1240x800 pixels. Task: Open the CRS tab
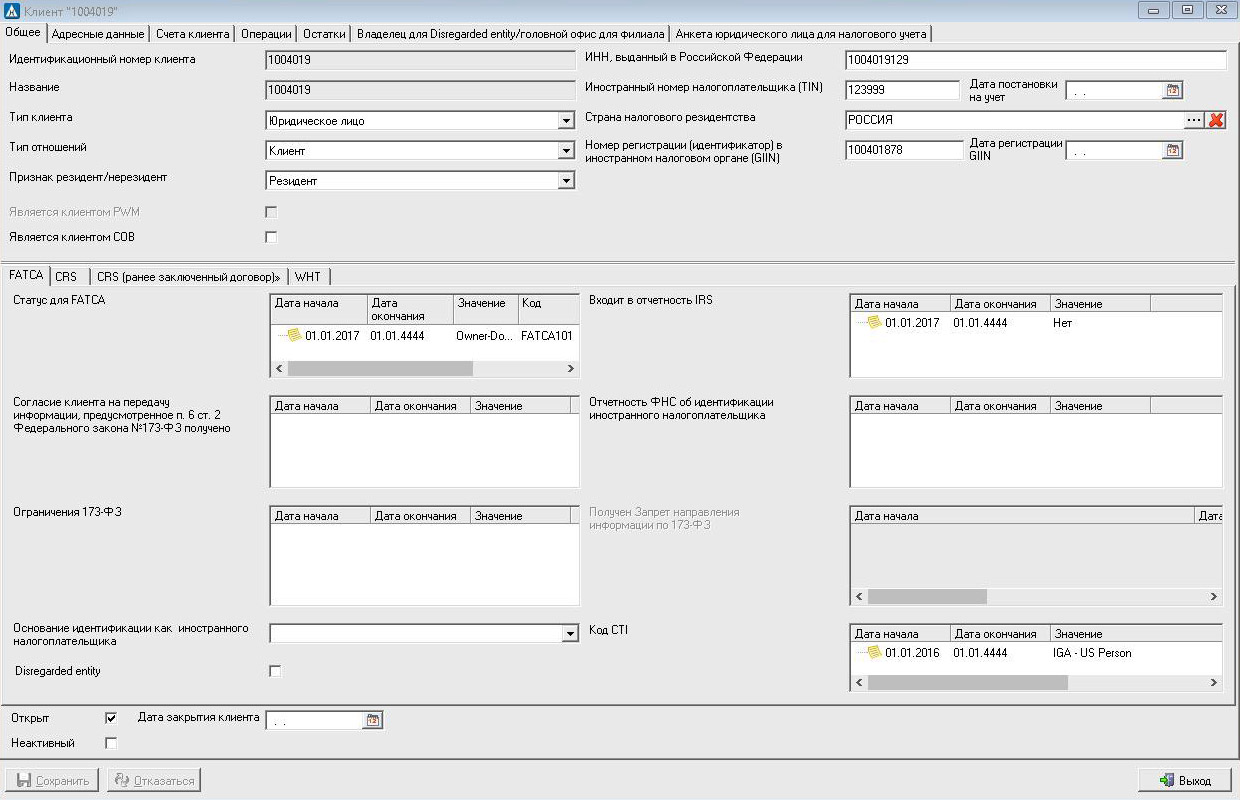(x=67, y=277)
